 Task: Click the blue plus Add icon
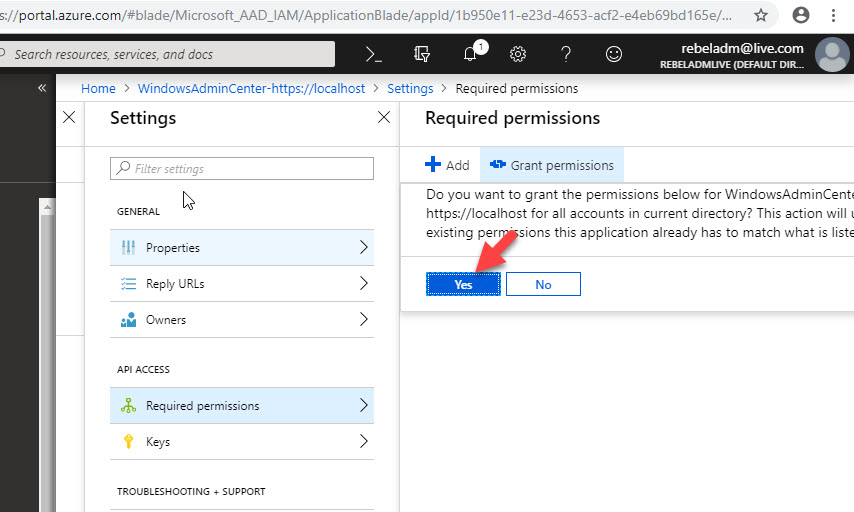coord(433,164)
